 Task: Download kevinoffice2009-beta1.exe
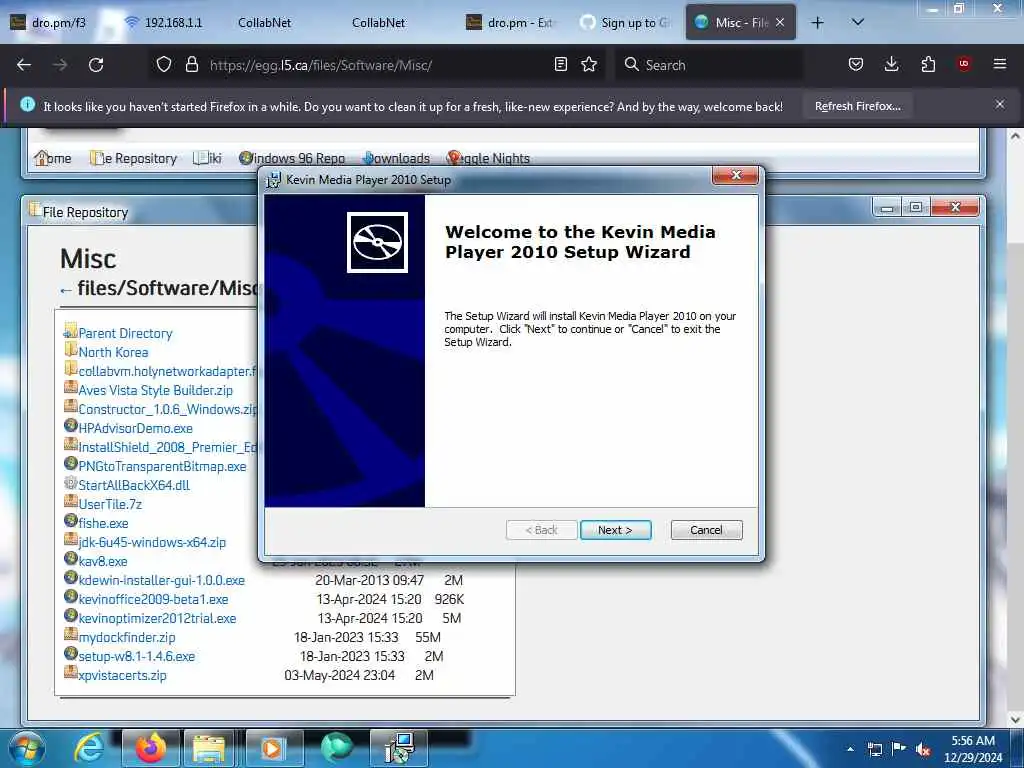point(153,599)
